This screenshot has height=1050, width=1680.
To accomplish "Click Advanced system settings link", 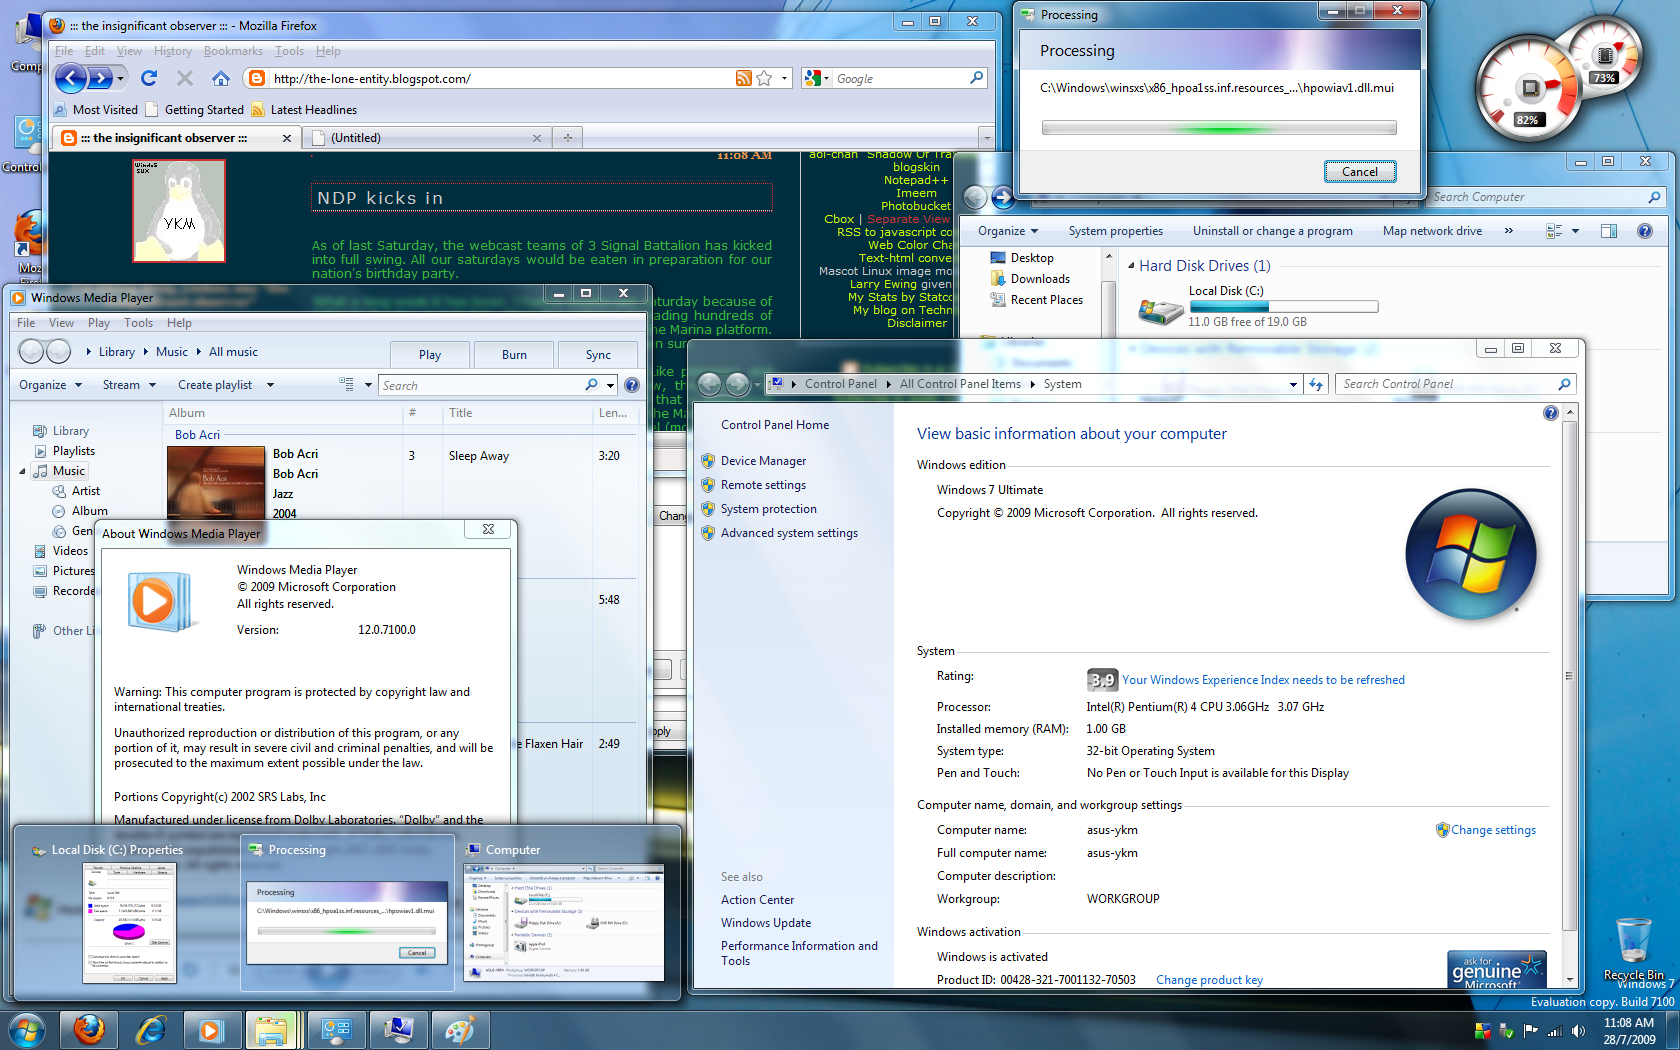I will 789,533.
